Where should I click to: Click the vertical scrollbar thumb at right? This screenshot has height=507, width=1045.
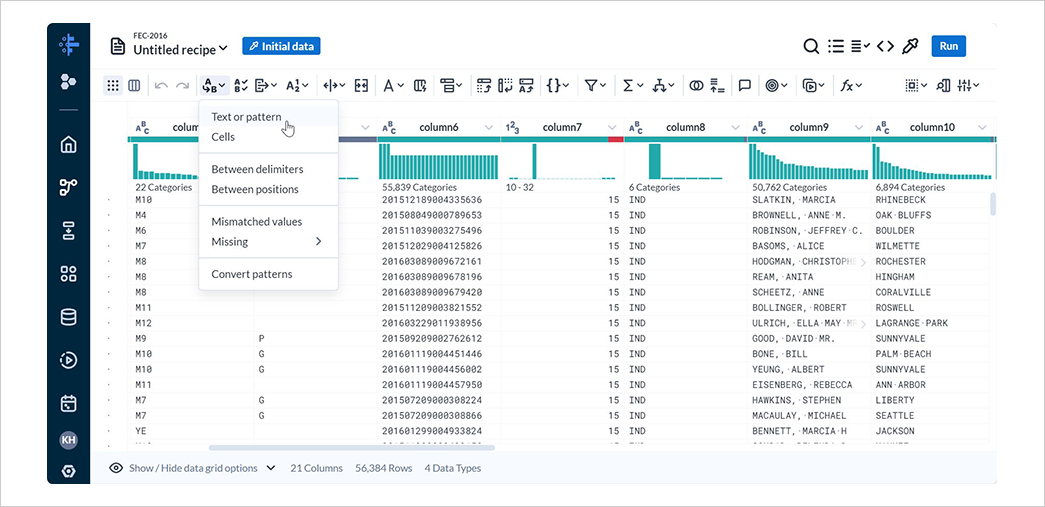point(993,204)
